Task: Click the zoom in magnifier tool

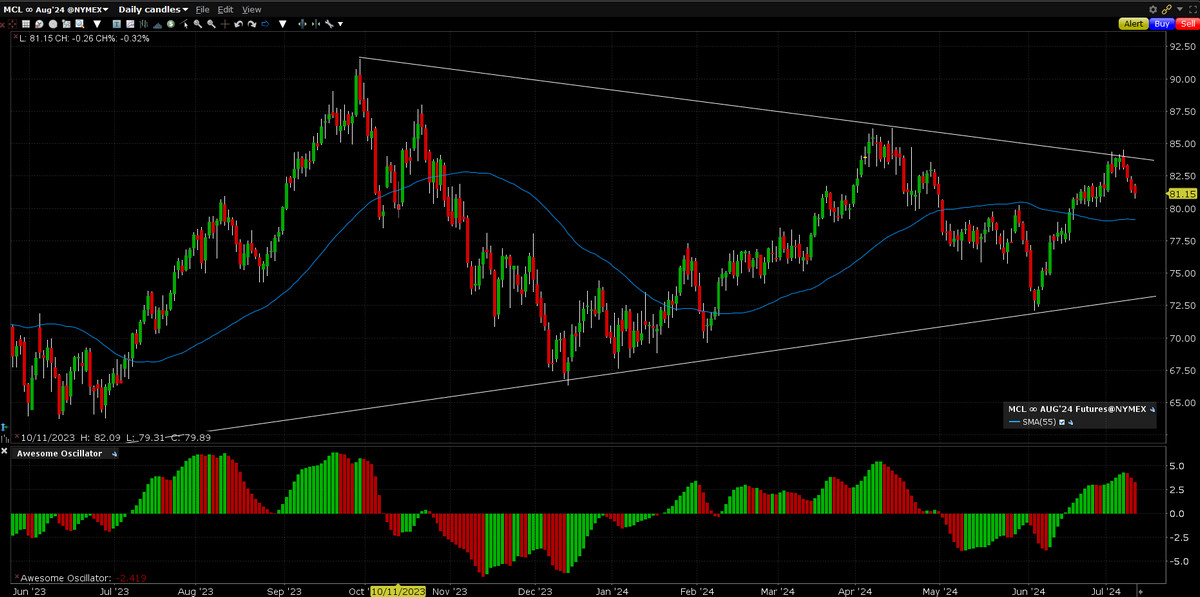Action: coord(197,23)
